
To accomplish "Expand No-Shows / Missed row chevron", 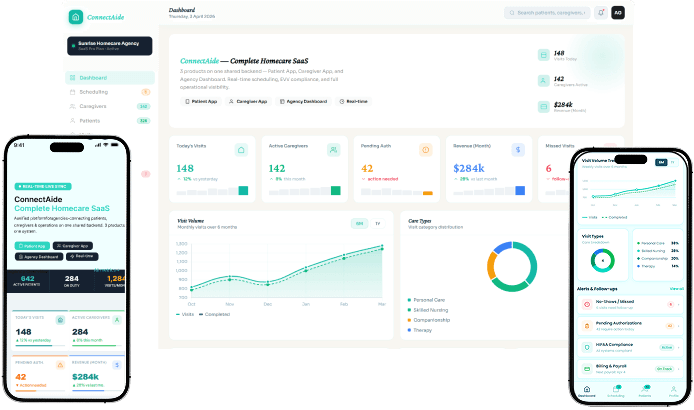I will point(679,304).
